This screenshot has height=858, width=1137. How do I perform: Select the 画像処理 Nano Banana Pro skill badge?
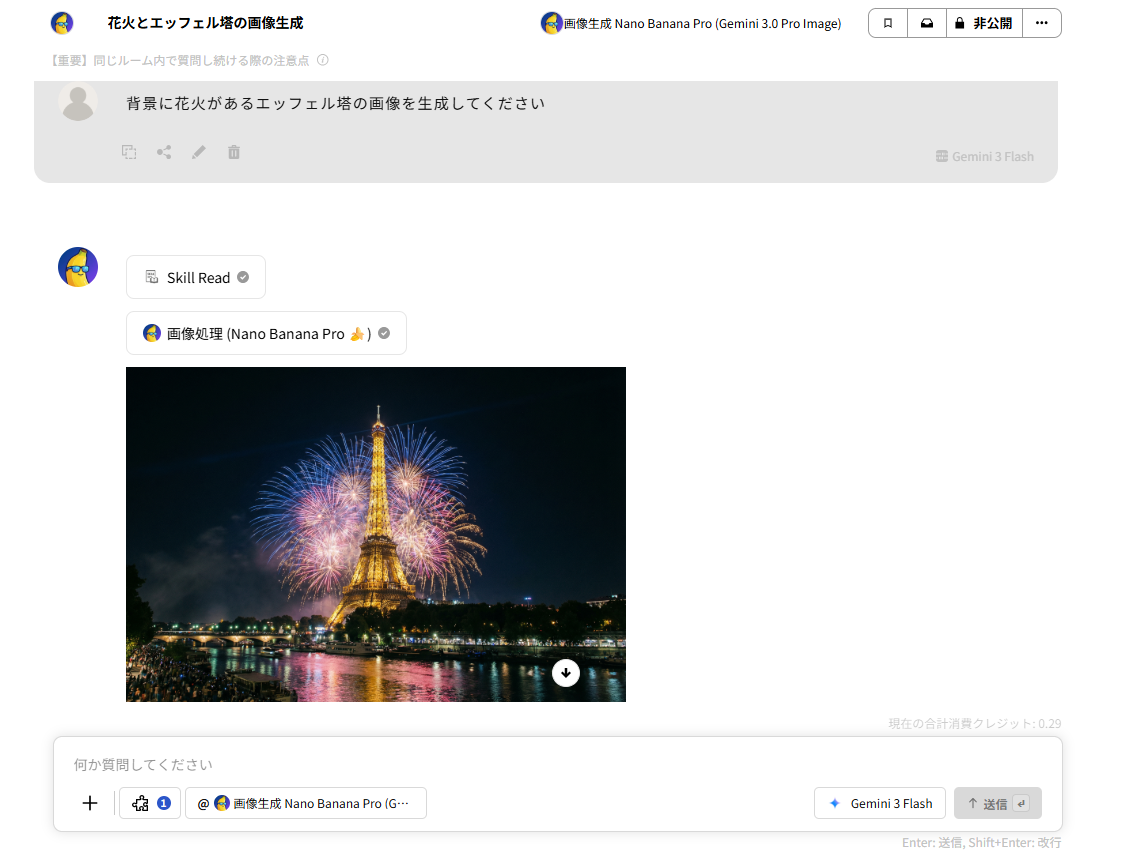(x=265, y=333)
